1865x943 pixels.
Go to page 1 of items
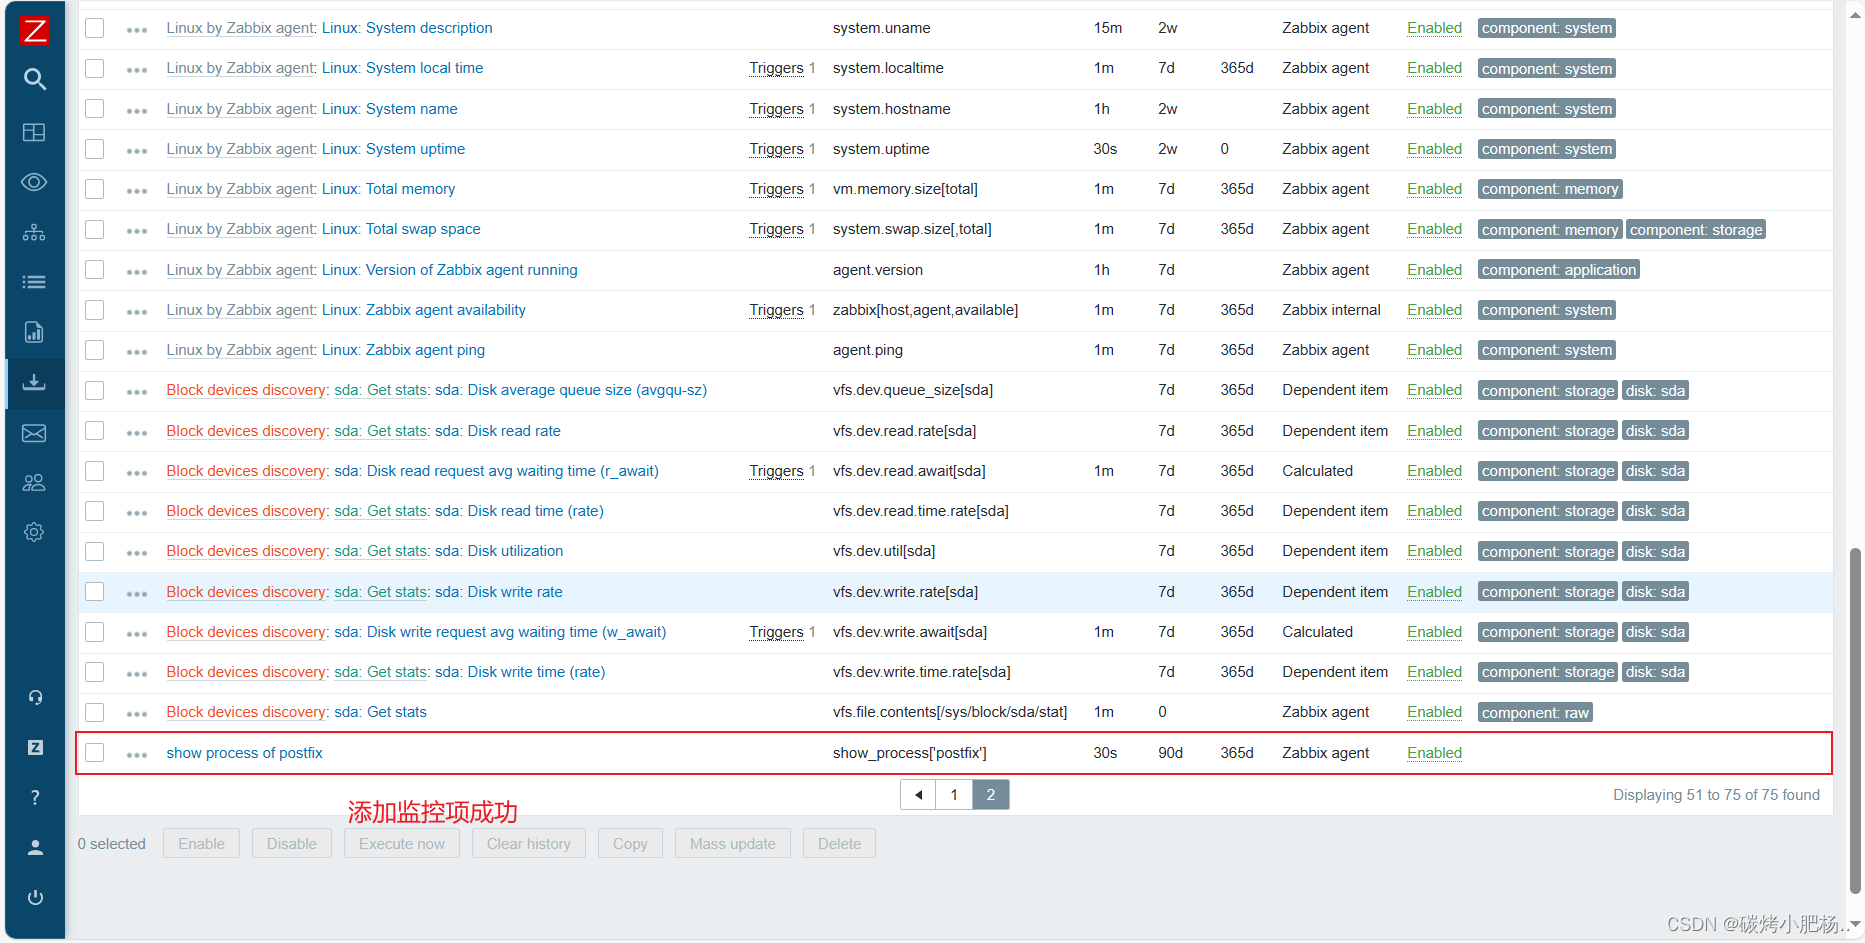coord(954,795)
